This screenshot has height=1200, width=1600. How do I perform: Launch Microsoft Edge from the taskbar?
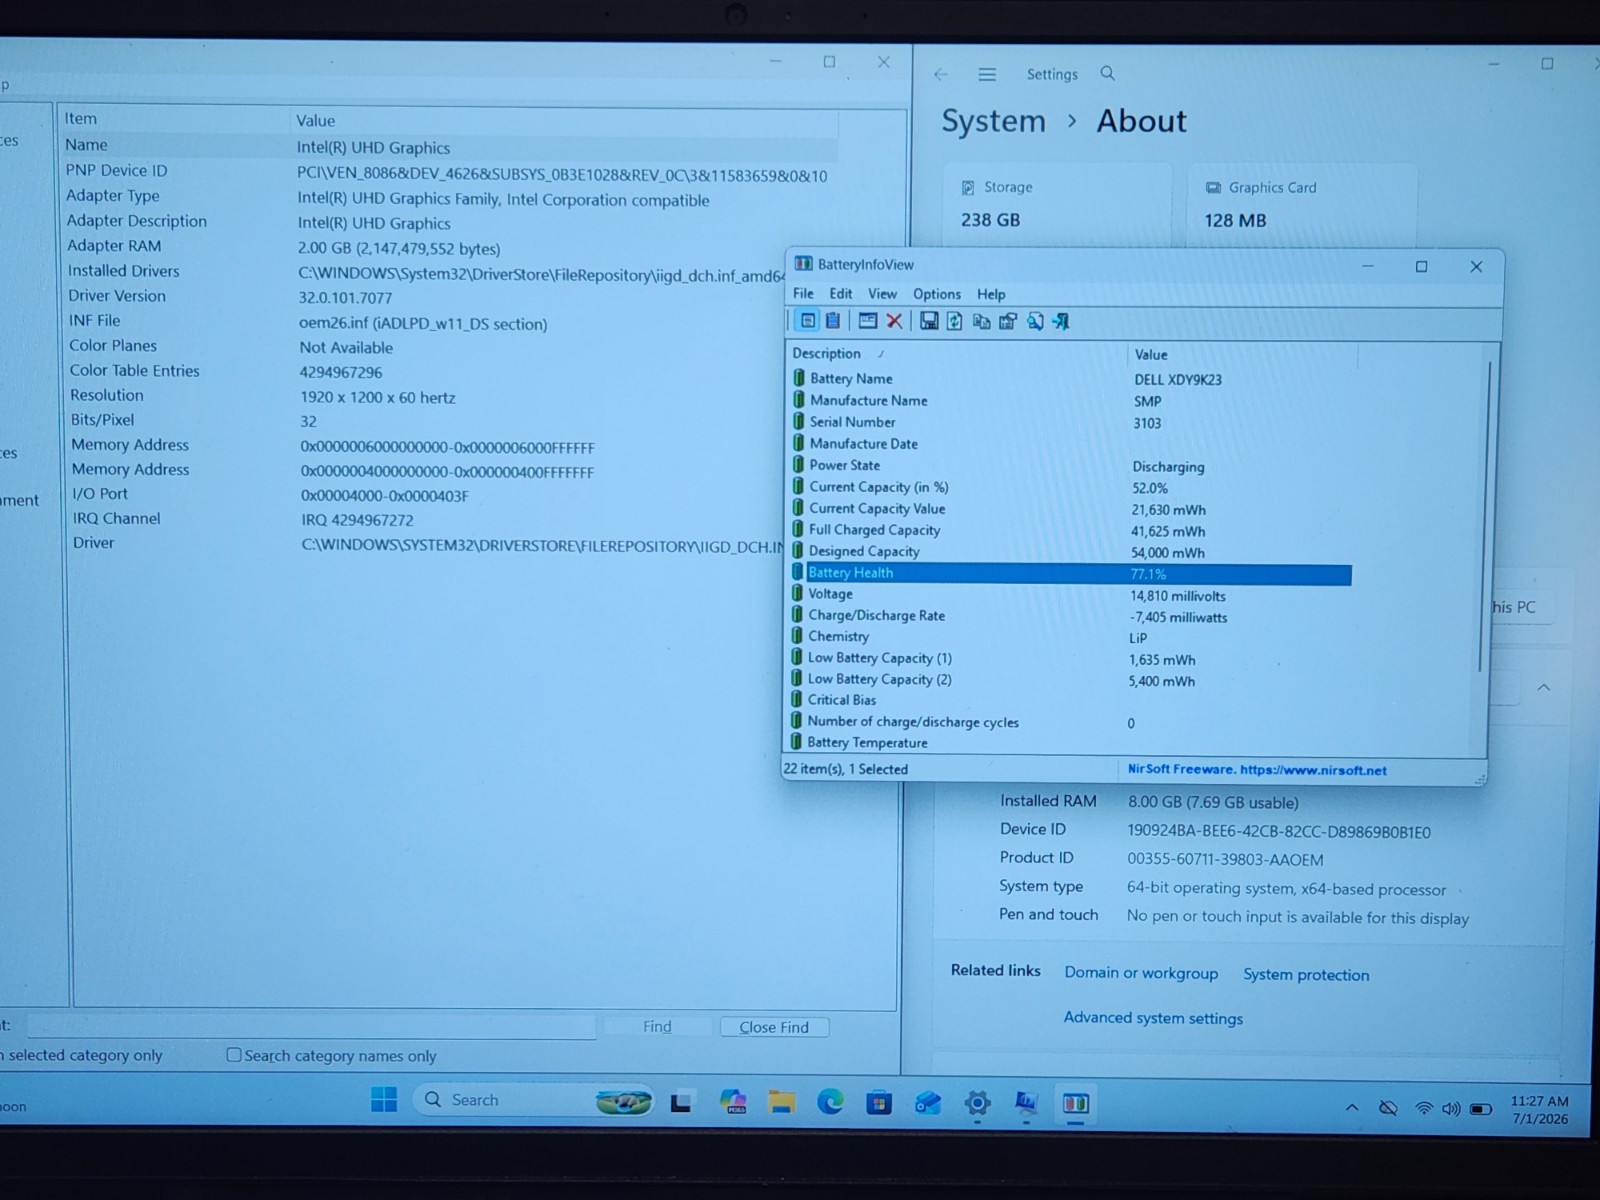(830, 1102)
